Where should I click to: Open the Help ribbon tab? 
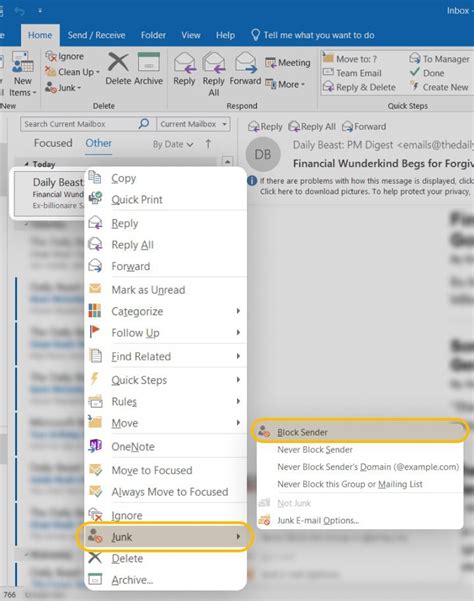(x=225, y=35)
